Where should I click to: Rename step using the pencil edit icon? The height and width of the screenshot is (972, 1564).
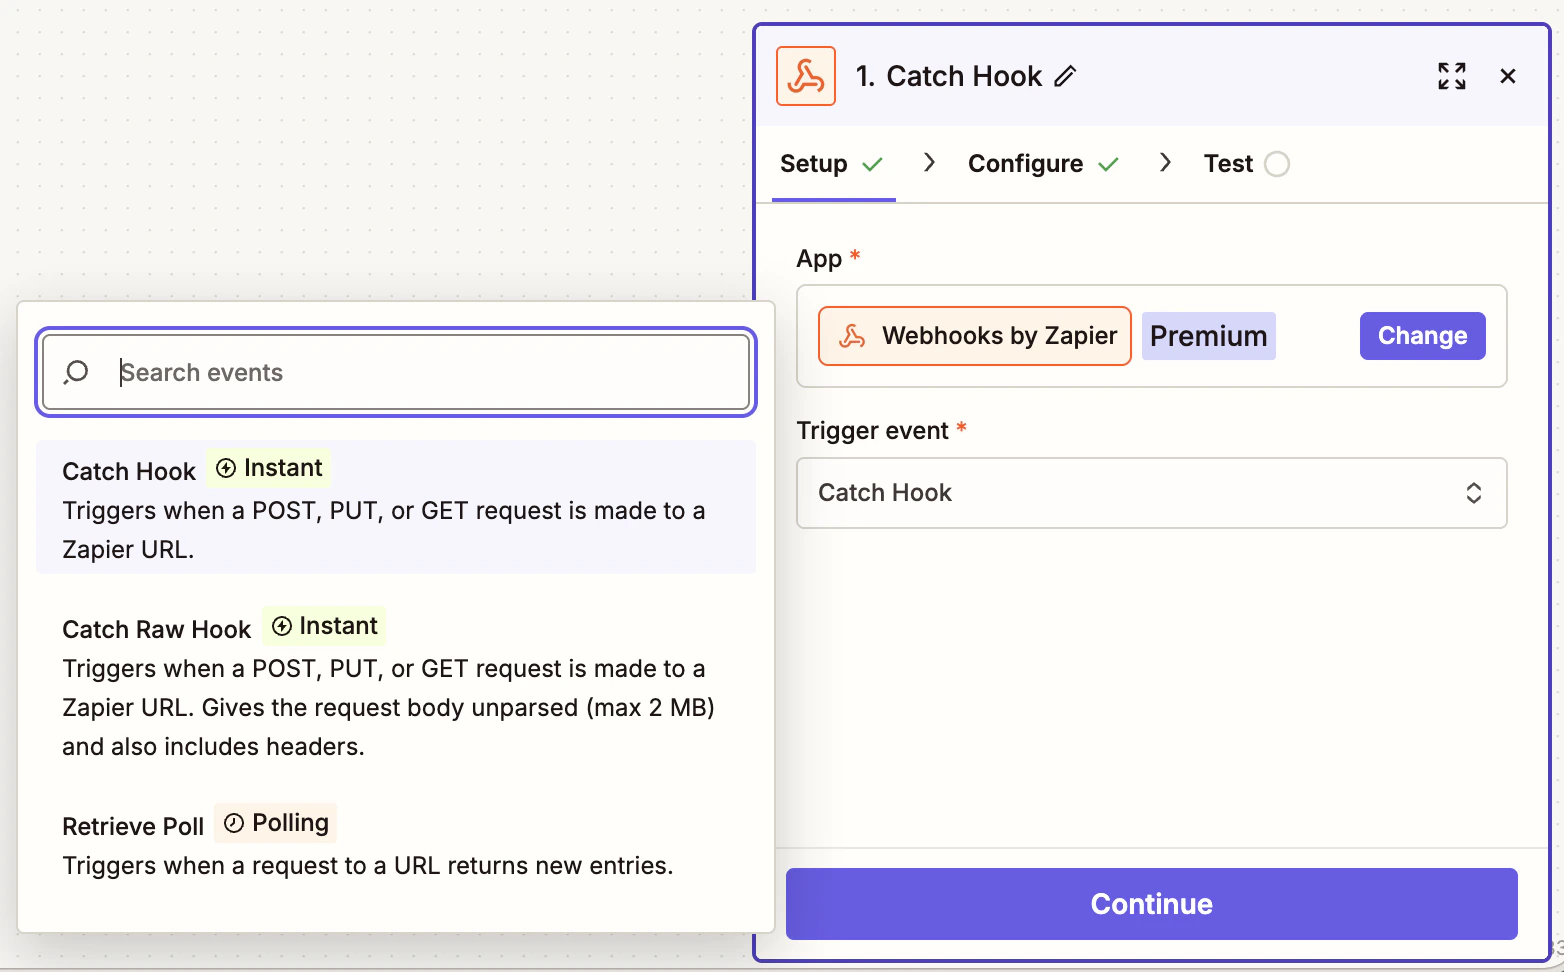point(1066,76)
